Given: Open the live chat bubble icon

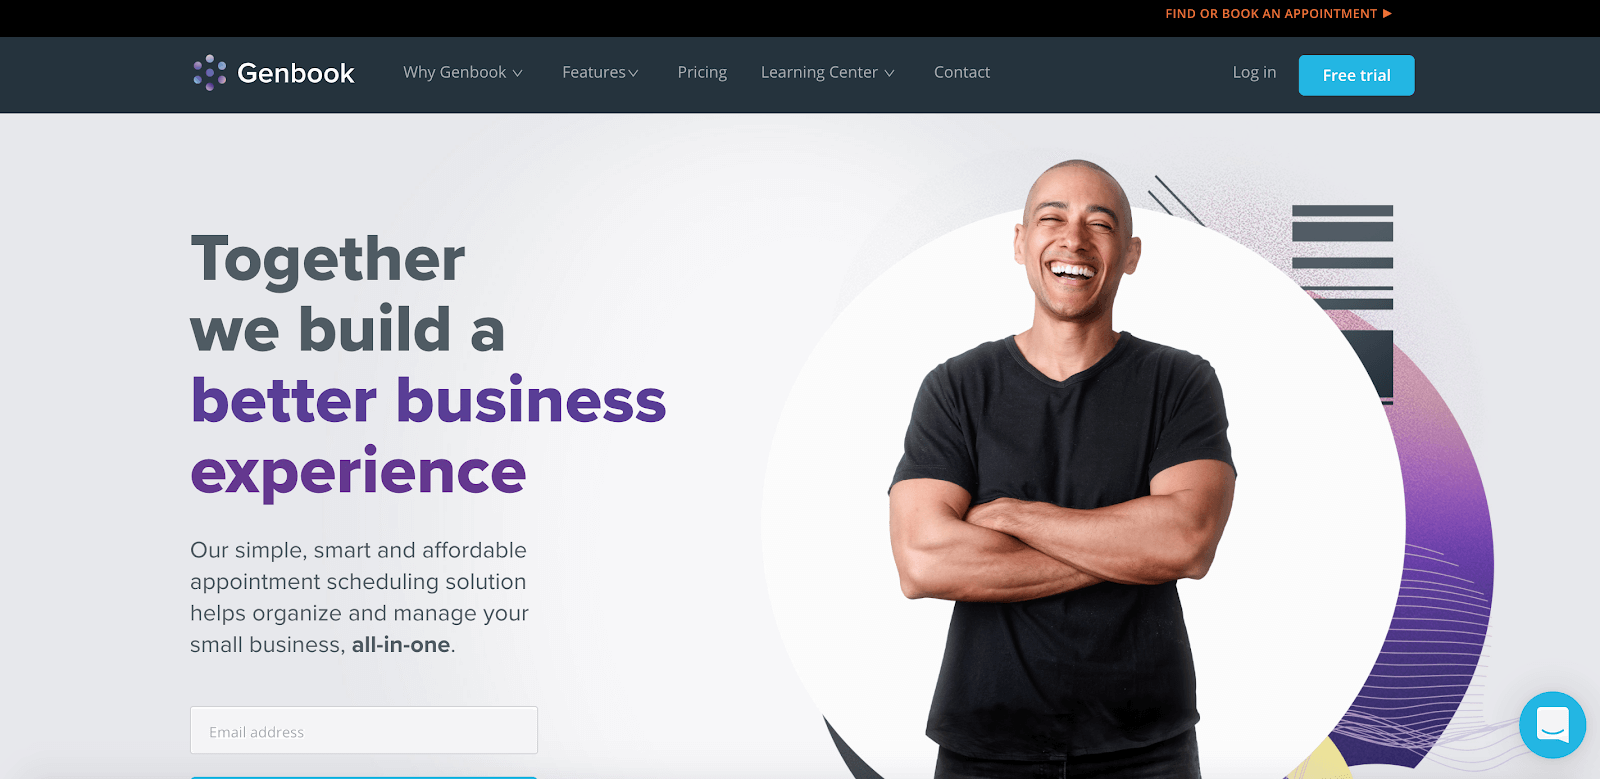Looking at the screenshot, I should 1552,725.
